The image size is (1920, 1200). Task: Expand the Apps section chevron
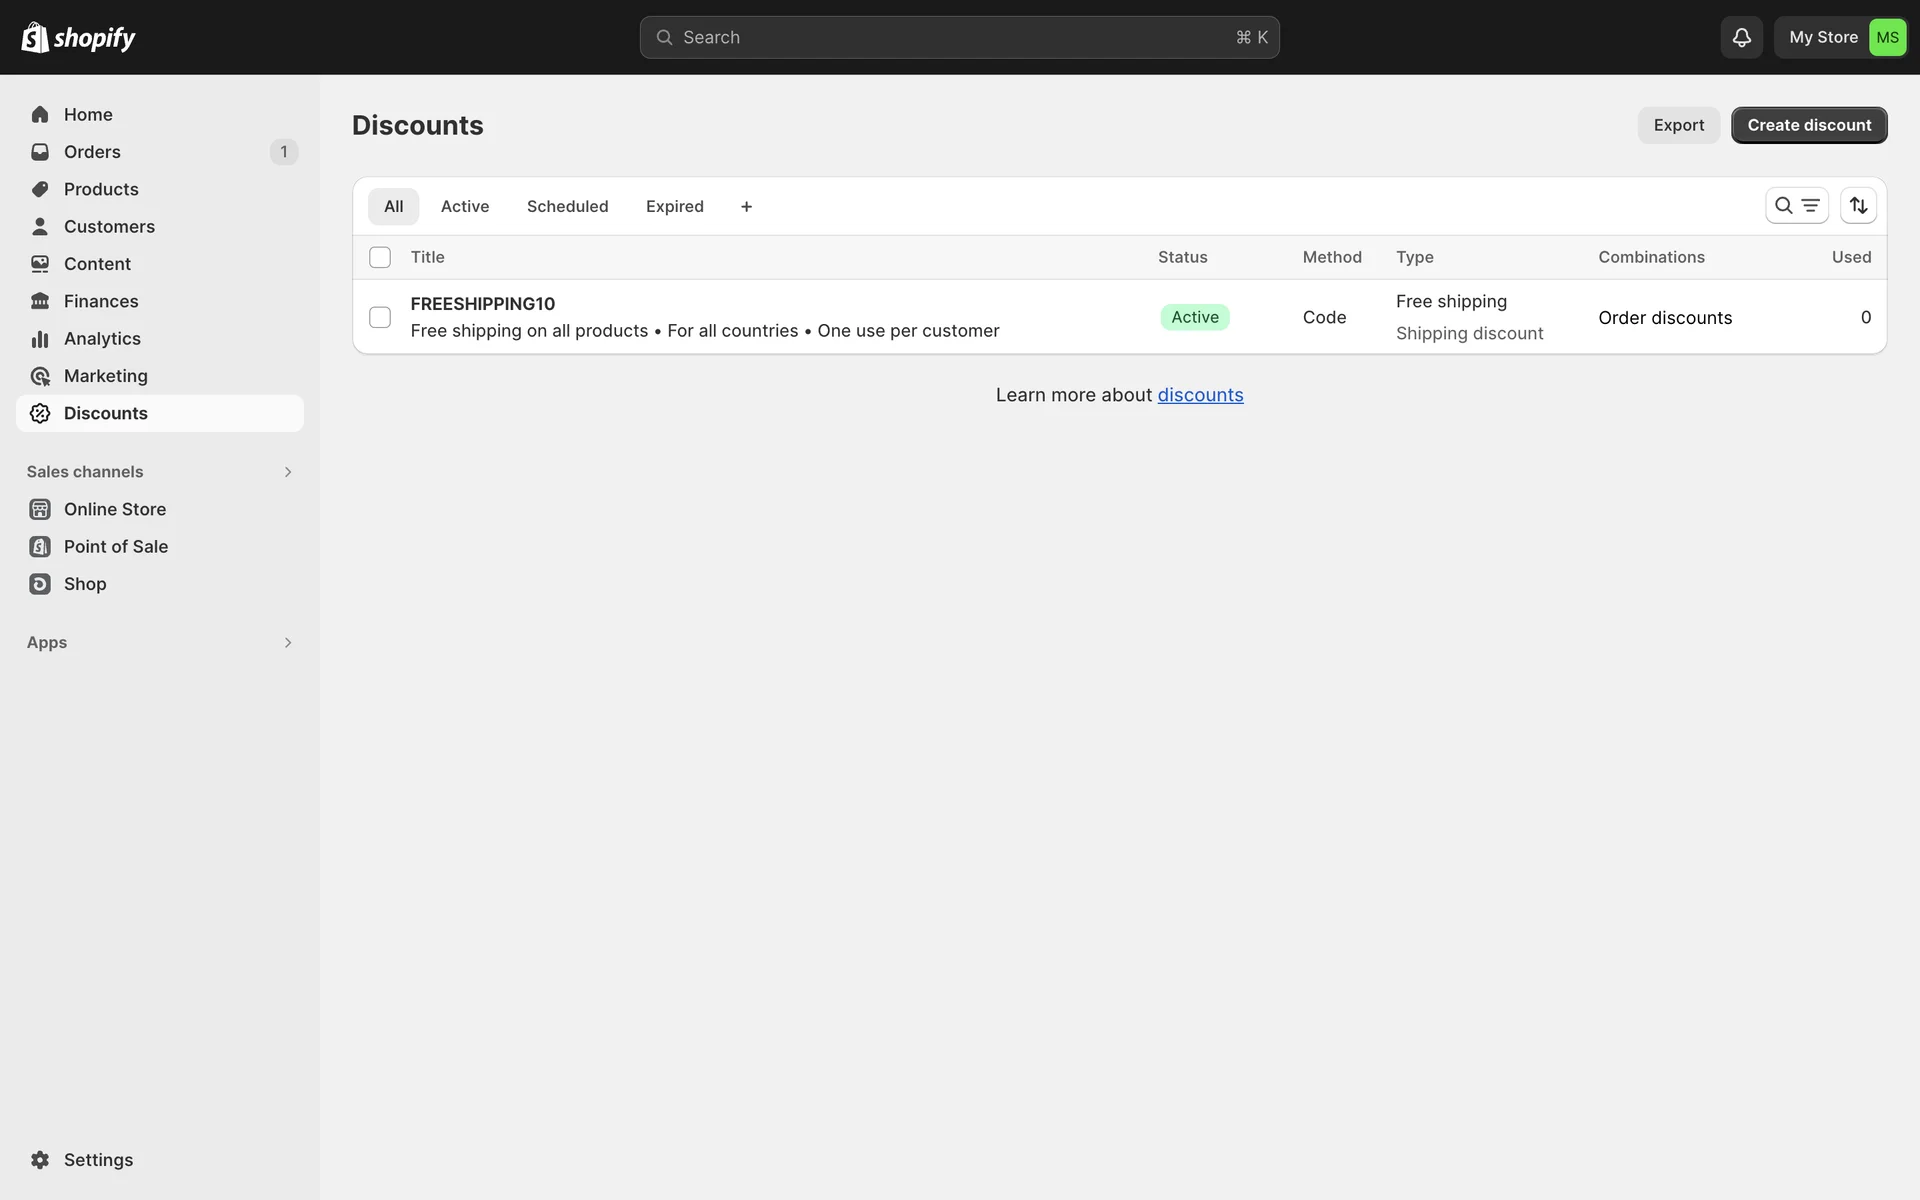coord(288,643)
